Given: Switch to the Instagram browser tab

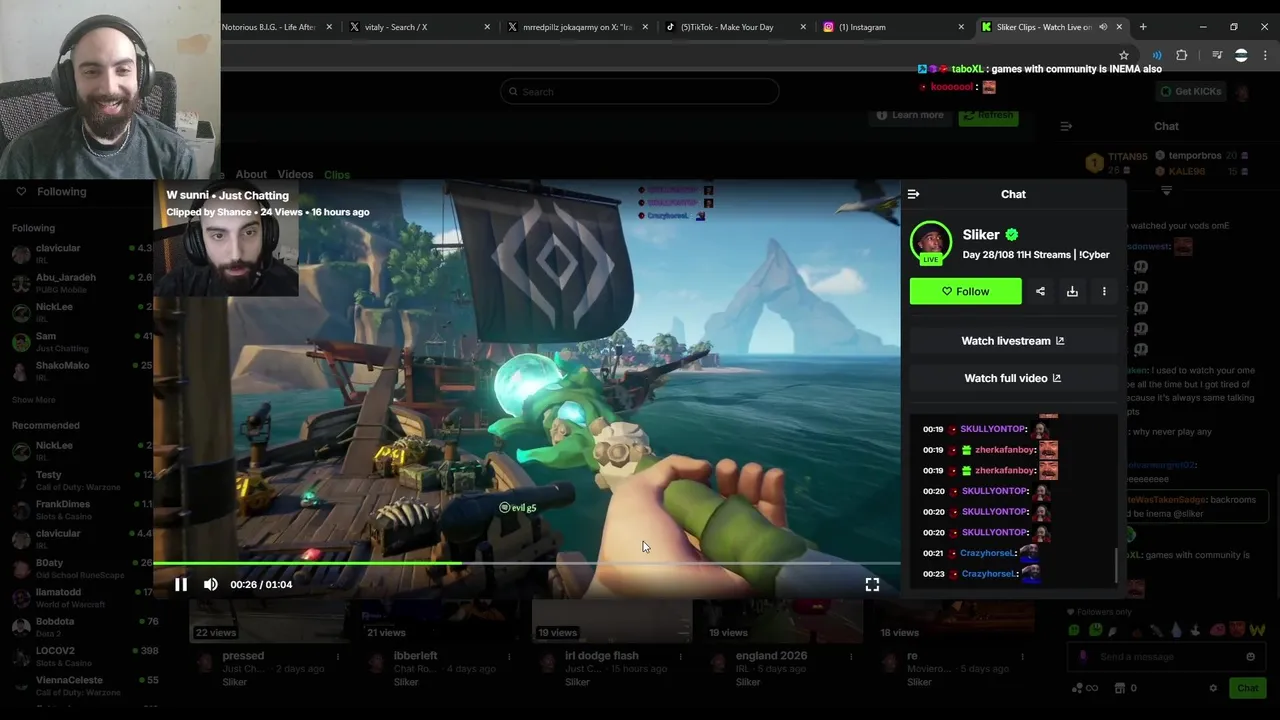Looking at the screenshot, I should (x=892, y=27).
